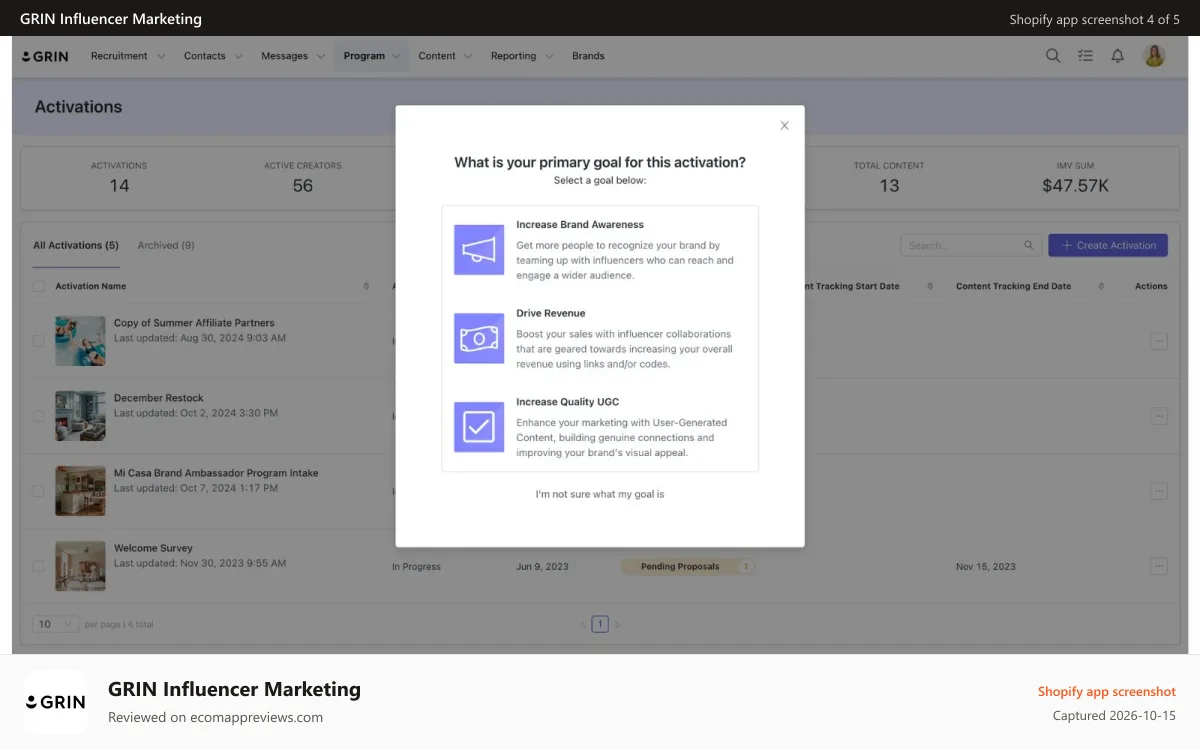Open the Brands nav item
This screenshot has height=750, width=1200.
pyautogui.click(x=588, y=56)
